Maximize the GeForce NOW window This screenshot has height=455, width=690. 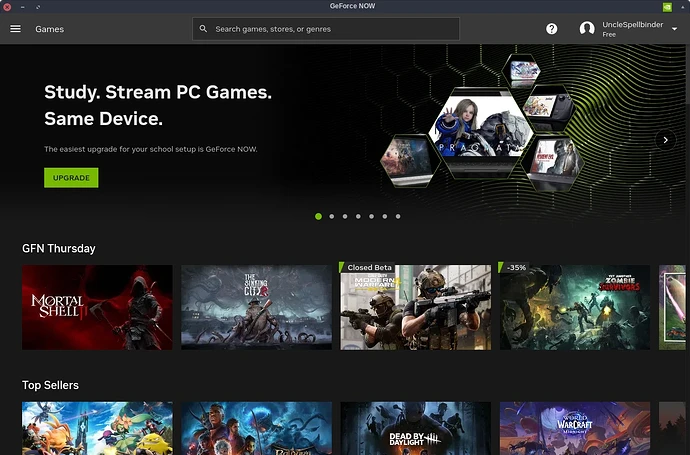tap(38, 7)
